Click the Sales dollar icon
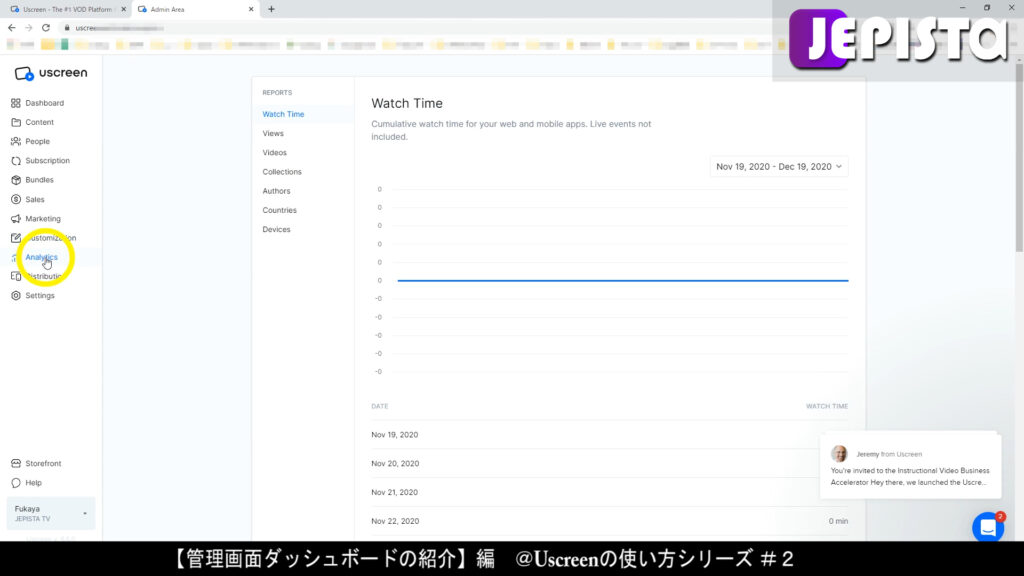This screenshot has height=576, width=1024. point(16,199)
